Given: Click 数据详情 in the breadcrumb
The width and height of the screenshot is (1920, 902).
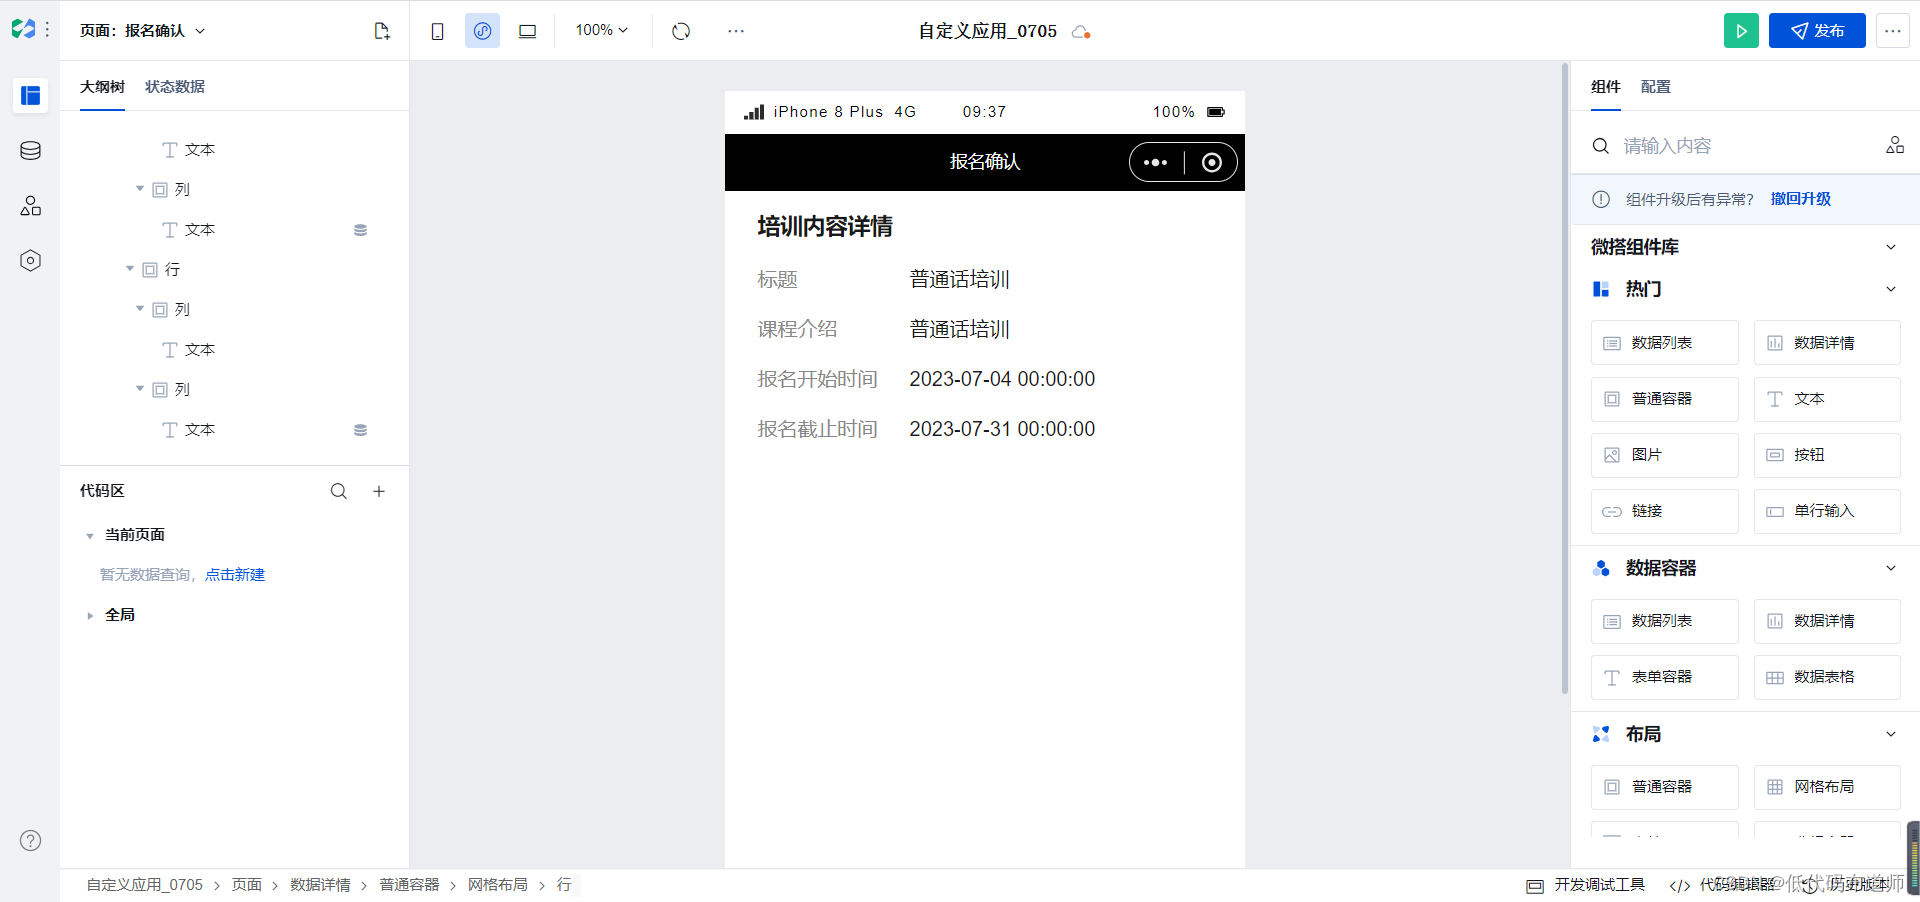Looking at the screenshot, I should tap(320, 885).
